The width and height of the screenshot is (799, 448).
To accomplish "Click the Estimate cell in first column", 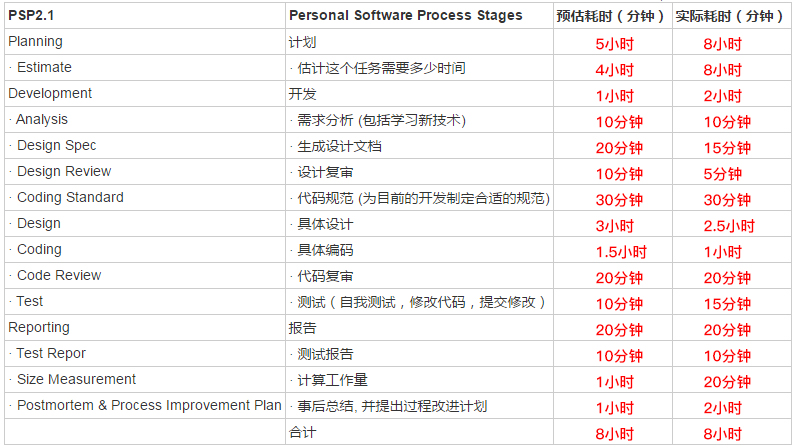I will (x=44, y=68).
